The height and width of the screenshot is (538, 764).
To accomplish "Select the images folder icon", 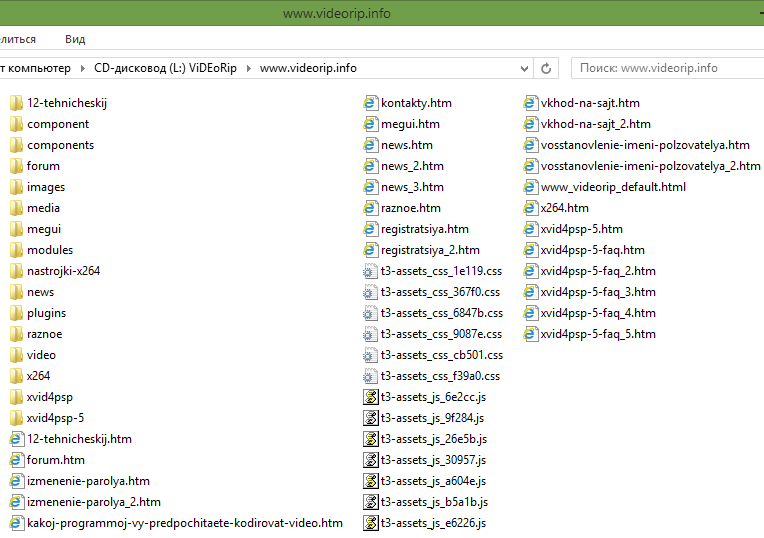I will (16, 187).
